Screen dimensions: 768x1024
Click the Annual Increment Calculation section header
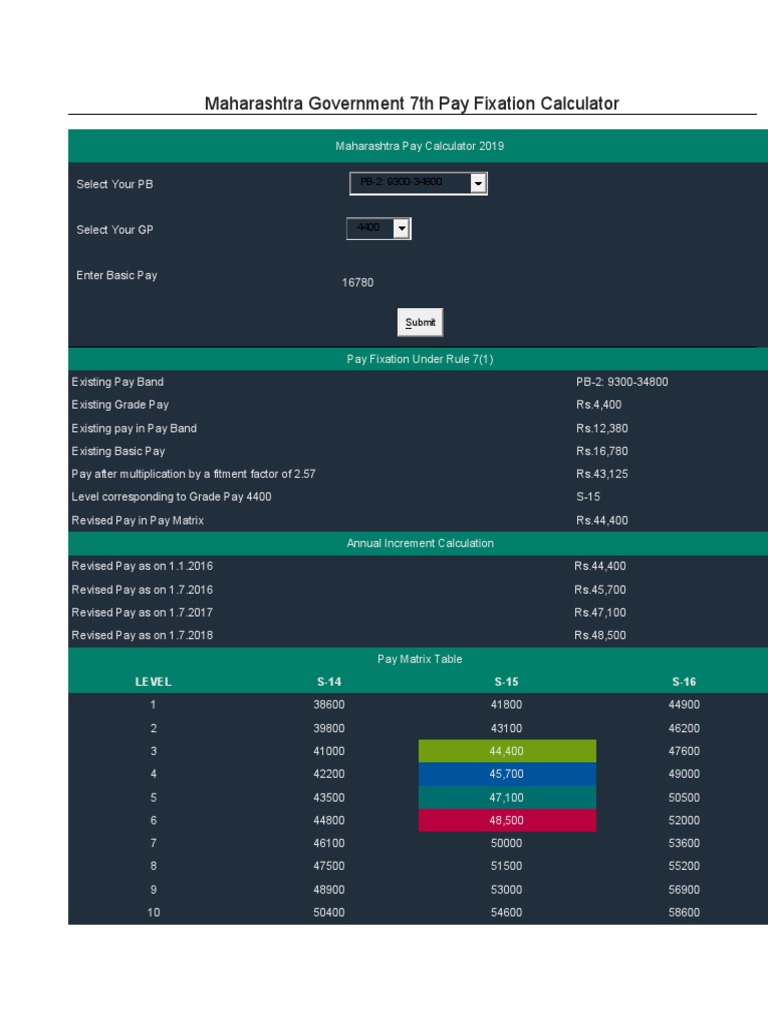(x=419, y=543)
